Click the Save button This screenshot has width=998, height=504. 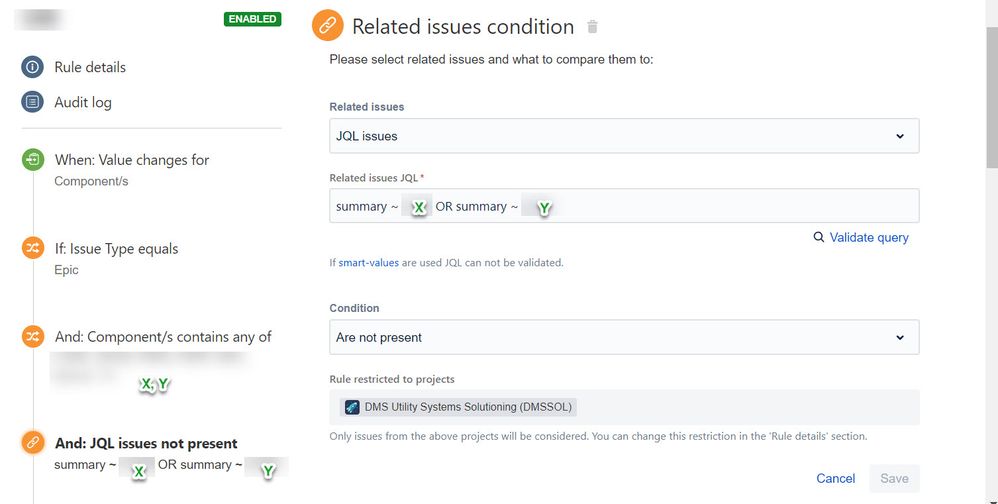(x=894, y=478)
